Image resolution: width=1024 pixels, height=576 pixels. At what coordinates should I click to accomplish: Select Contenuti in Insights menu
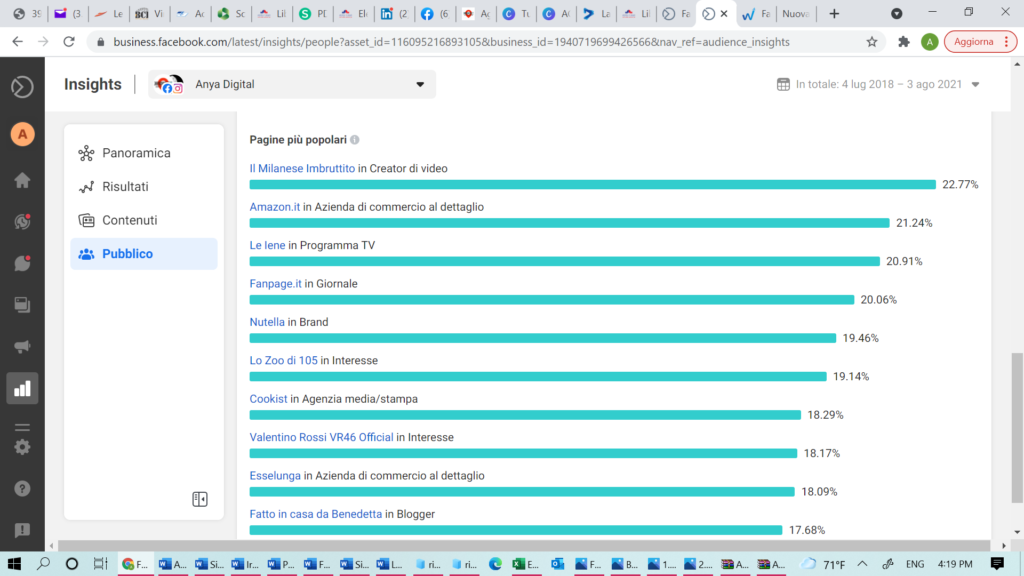coord(144,220)
